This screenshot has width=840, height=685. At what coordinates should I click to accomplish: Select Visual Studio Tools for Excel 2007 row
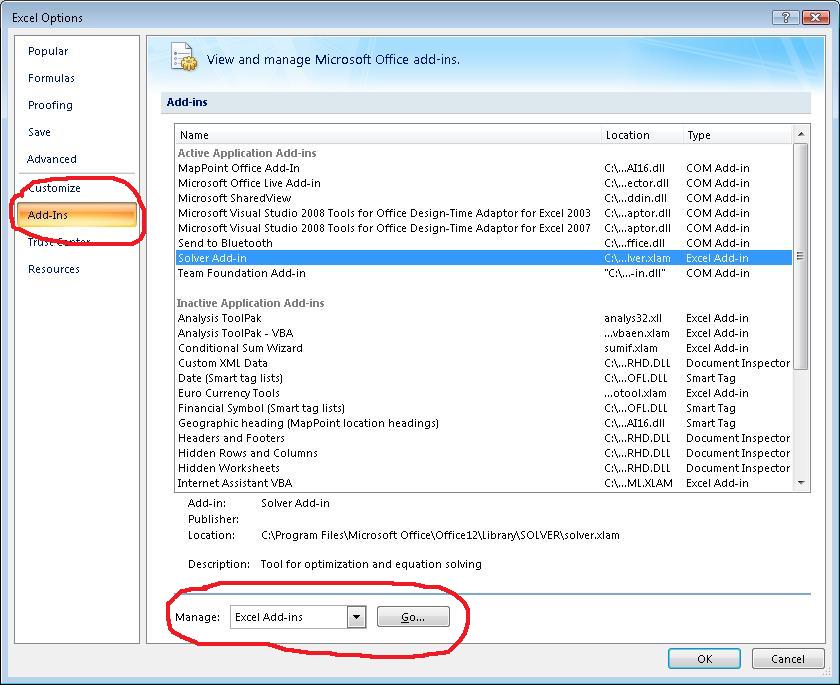click(x=484, y=228)
